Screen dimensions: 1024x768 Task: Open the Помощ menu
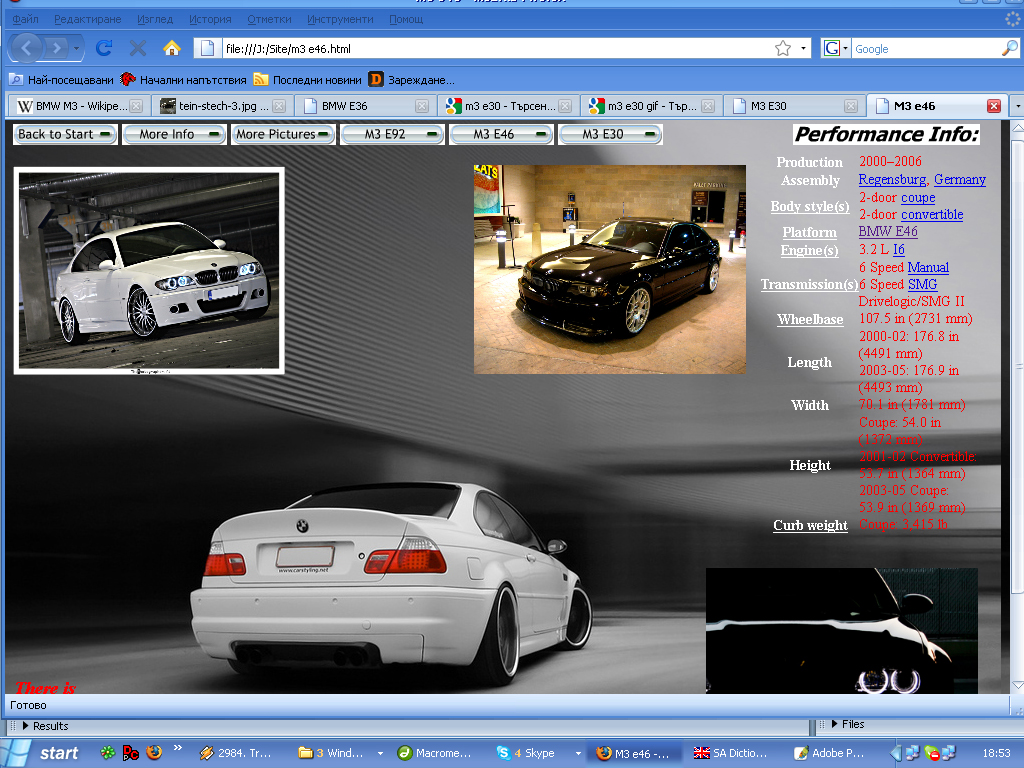pyautogui.click(x=406, y=19)
